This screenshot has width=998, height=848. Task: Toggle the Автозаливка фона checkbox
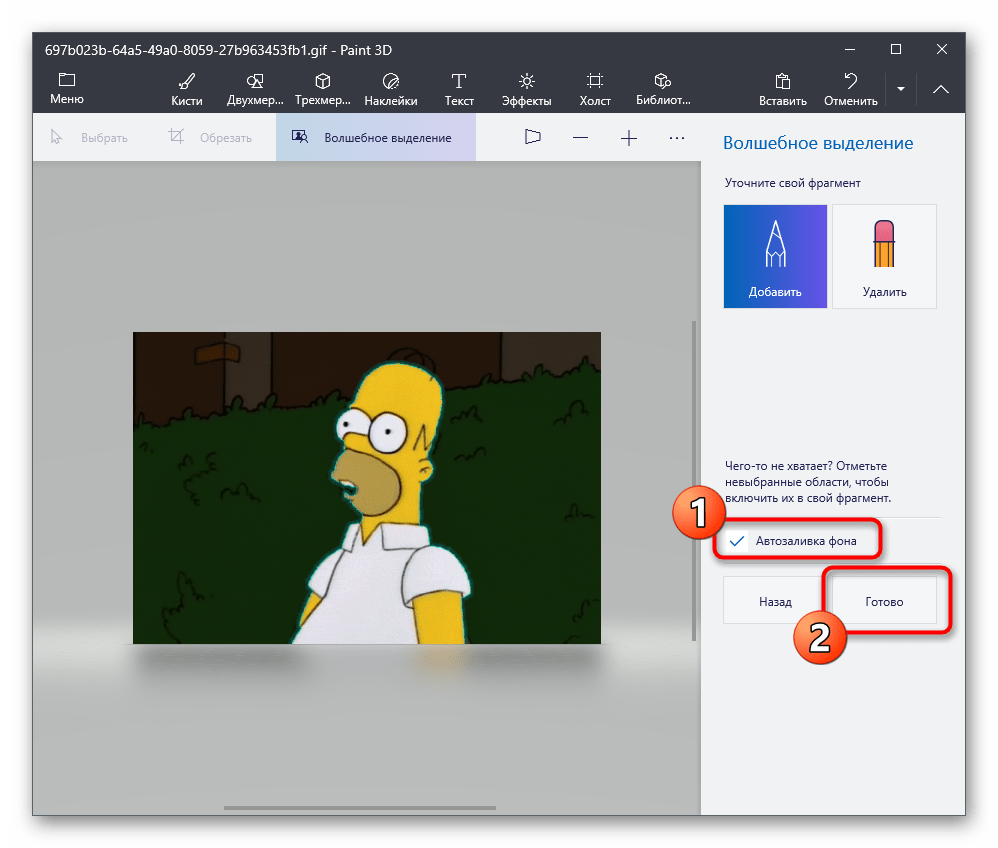click(738, 541)
